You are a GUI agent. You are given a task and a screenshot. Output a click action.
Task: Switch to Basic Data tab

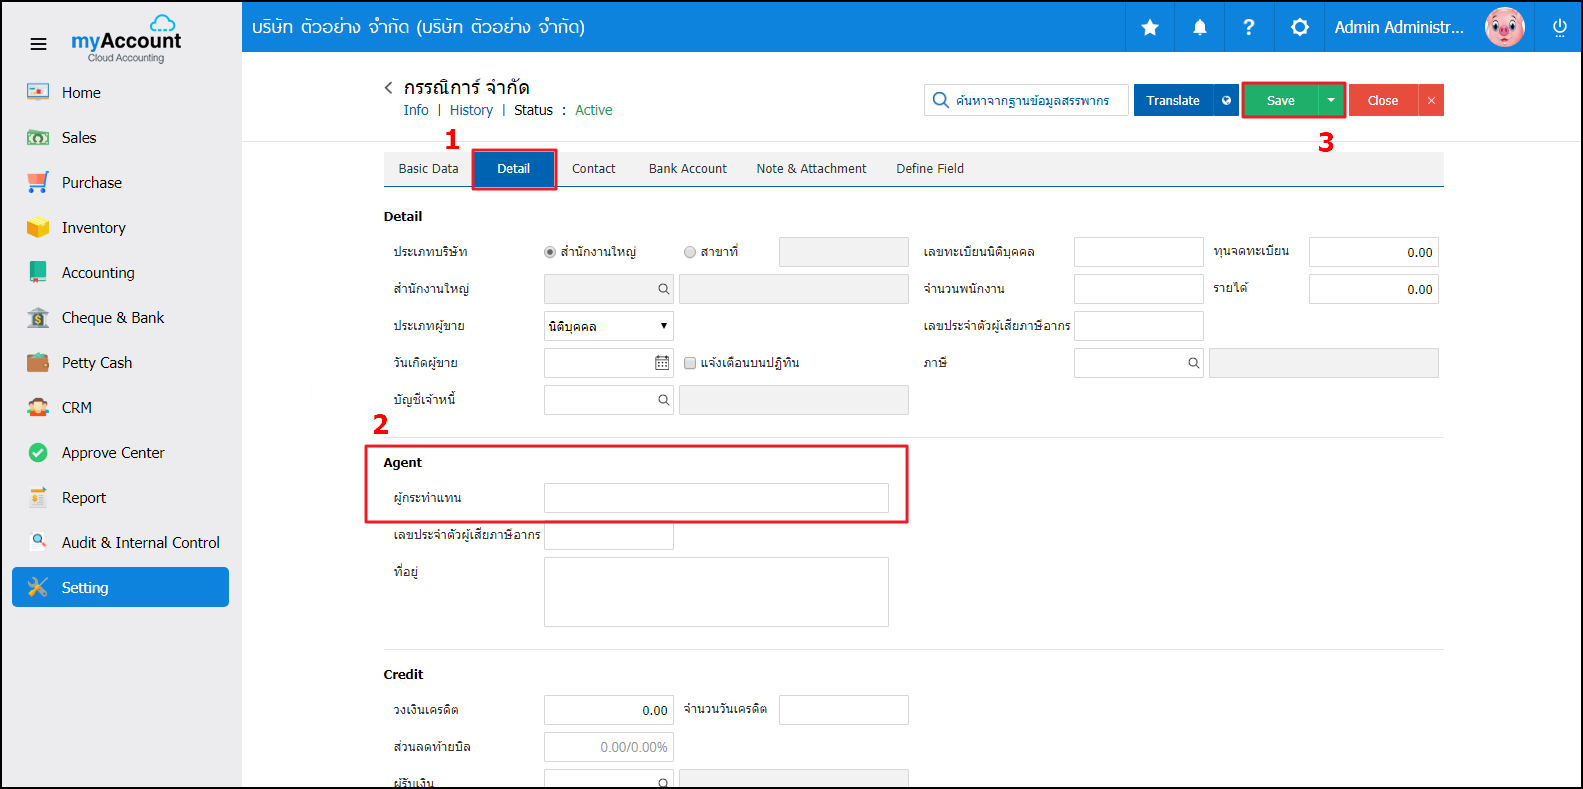428,168
